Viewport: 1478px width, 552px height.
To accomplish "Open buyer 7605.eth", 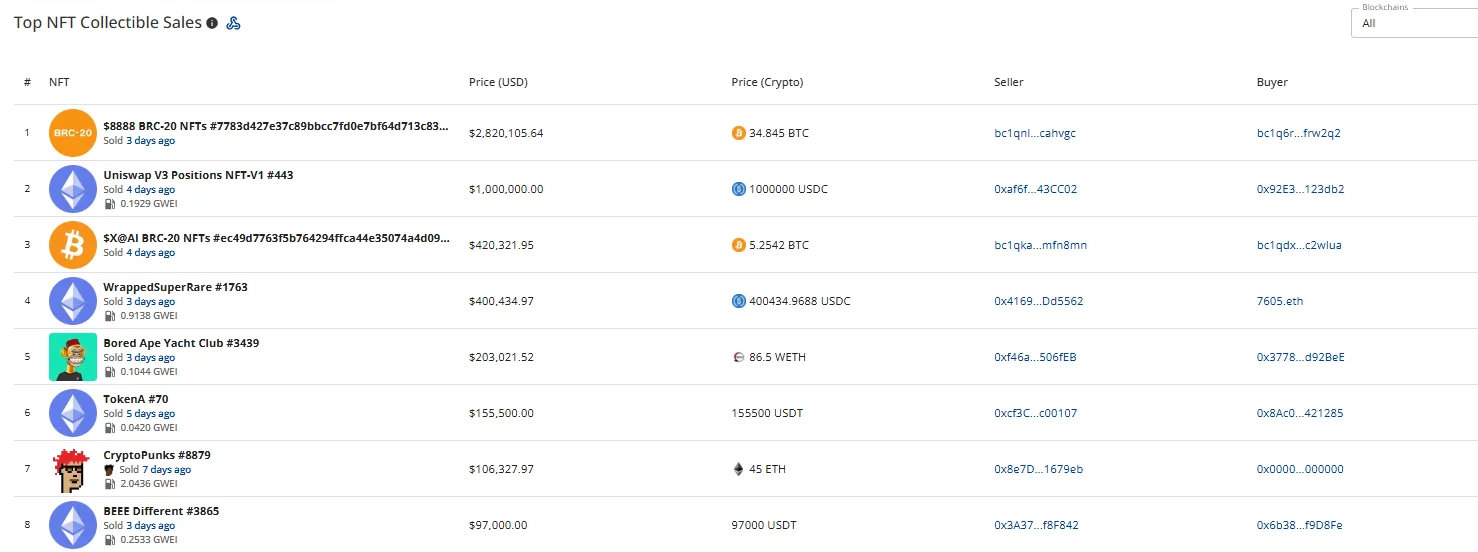I will click(x=1280, y=301).
